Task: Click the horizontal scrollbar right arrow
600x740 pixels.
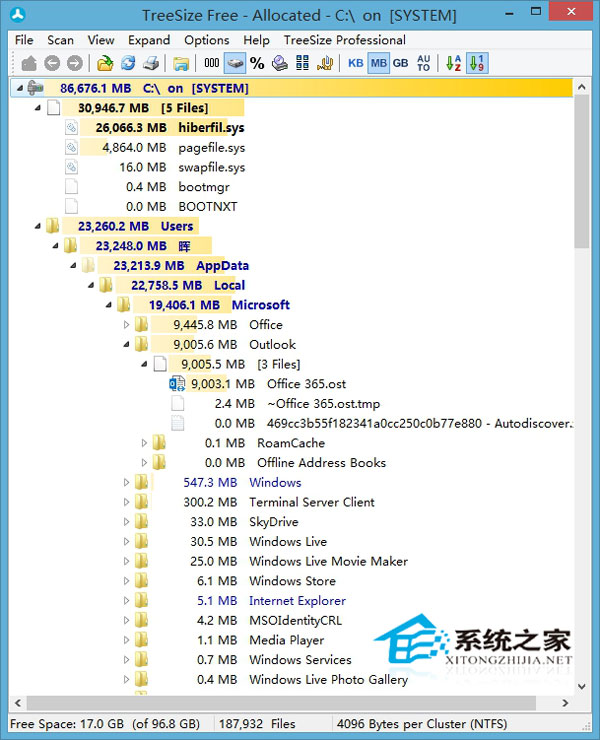Action: click(x=565, y=703)
